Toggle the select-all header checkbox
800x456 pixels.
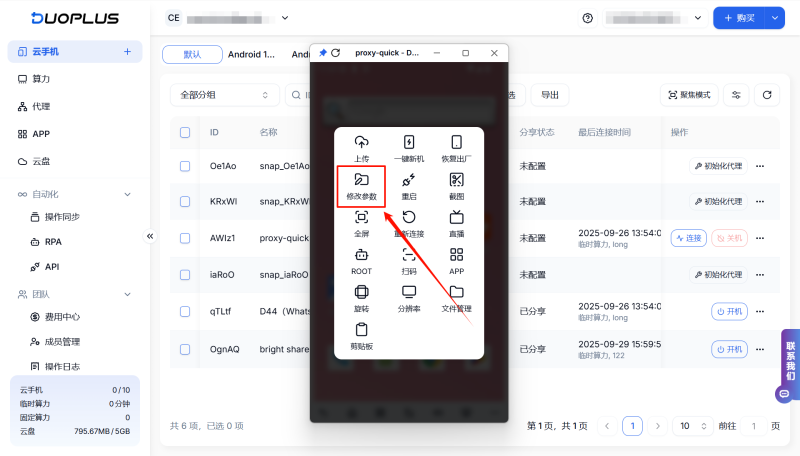pyautogui.click(x=185, y=132)
